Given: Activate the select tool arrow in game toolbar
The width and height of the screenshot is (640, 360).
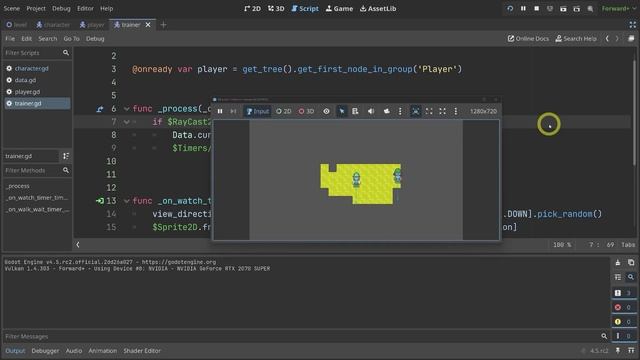Looking at the screenshot, I should click(342, 111).
